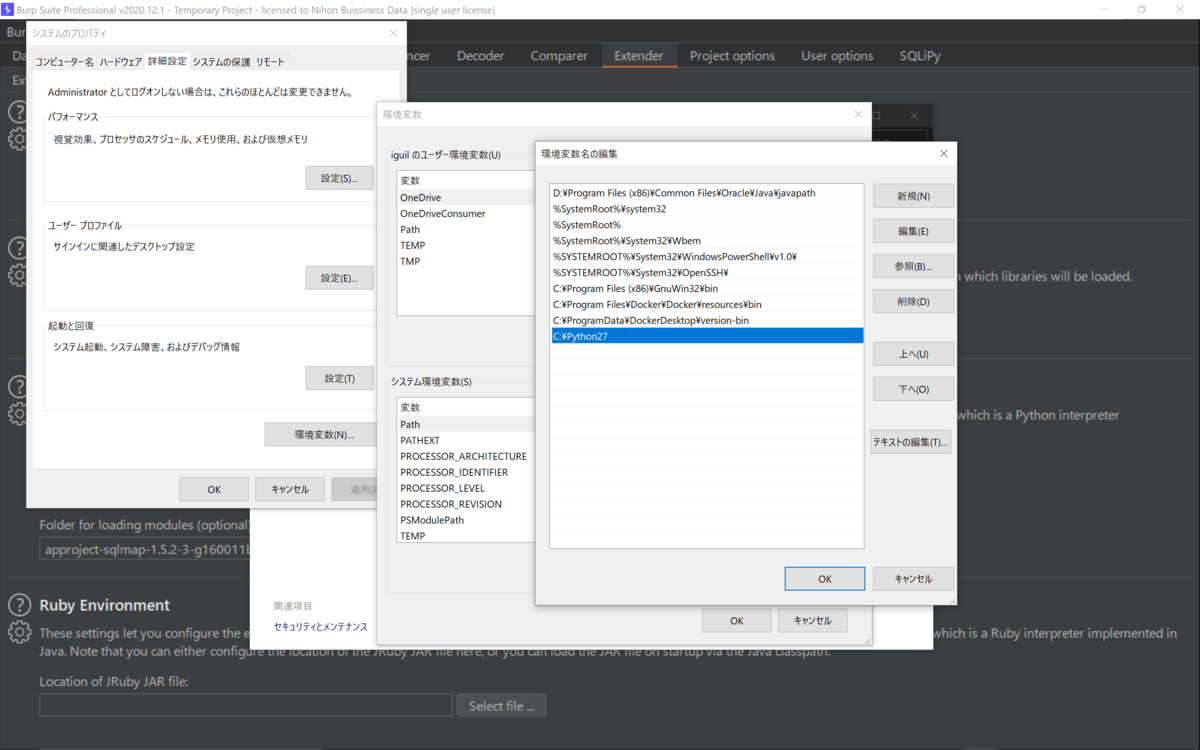
Task: Click キャンセル in 環境変数名の編集 dialog
Action: coord(913,578)
